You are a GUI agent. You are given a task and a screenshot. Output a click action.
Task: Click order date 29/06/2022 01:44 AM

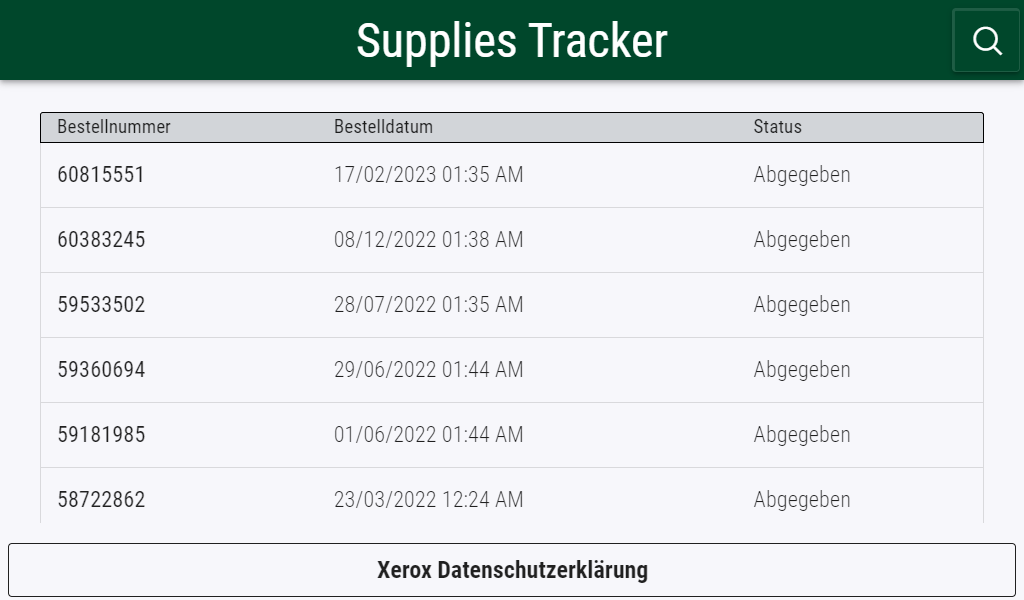(428, 370)
